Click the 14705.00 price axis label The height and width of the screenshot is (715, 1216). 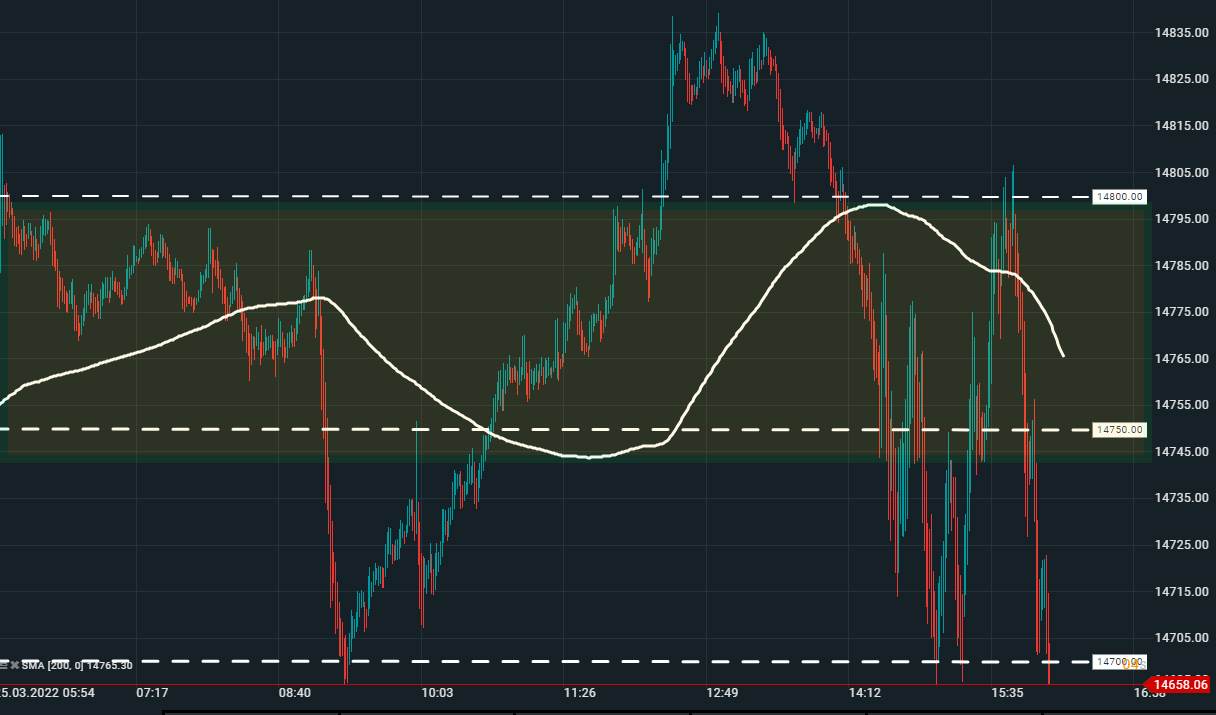pos(1181,638)
